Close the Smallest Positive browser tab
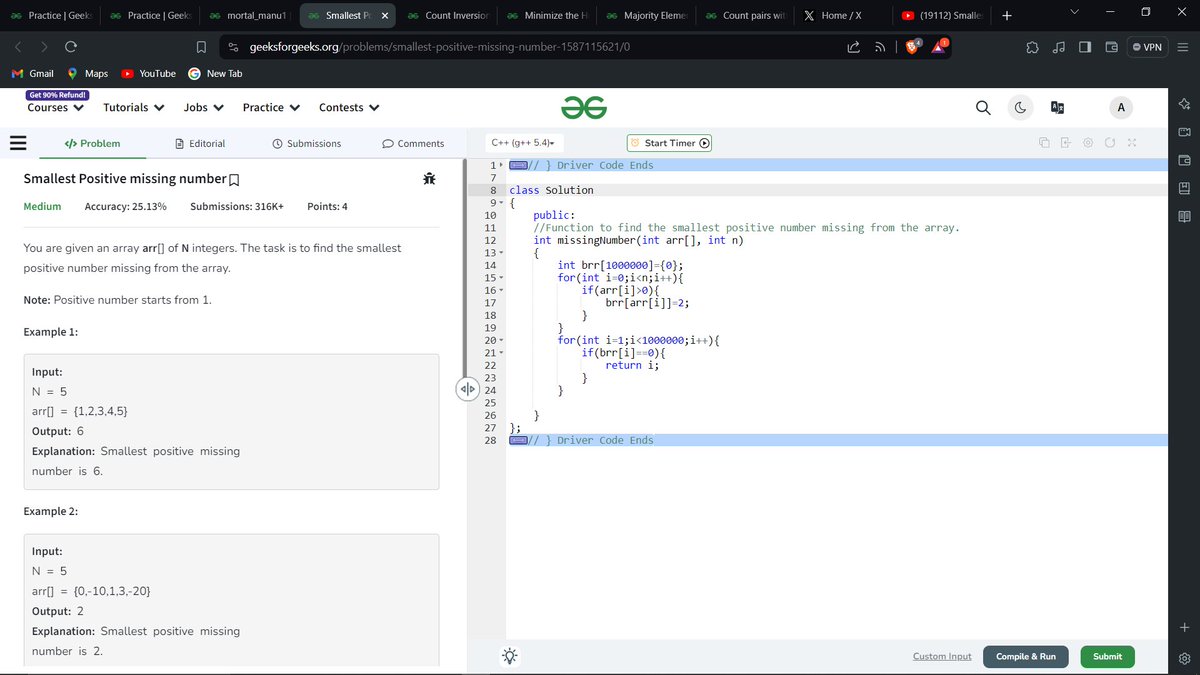Screen dimensions: 1200x675 coord(385,15)
